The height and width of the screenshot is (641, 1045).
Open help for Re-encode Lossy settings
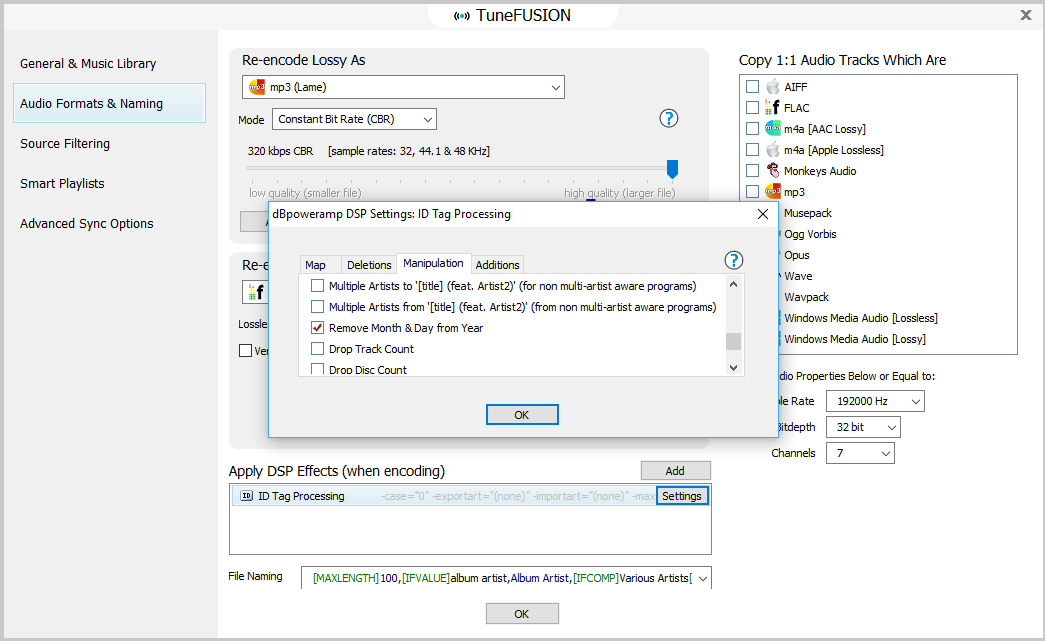click(668, 118)
